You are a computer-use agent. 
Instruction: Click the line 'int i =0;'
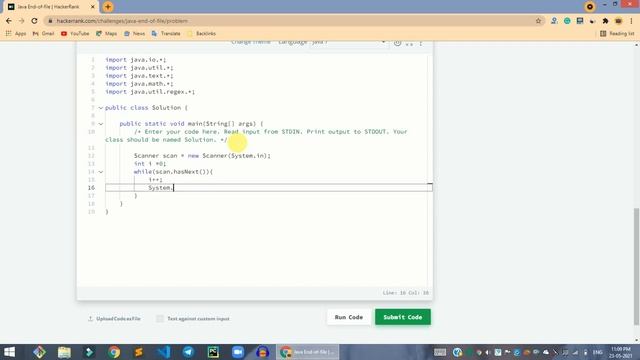point(150,164)
